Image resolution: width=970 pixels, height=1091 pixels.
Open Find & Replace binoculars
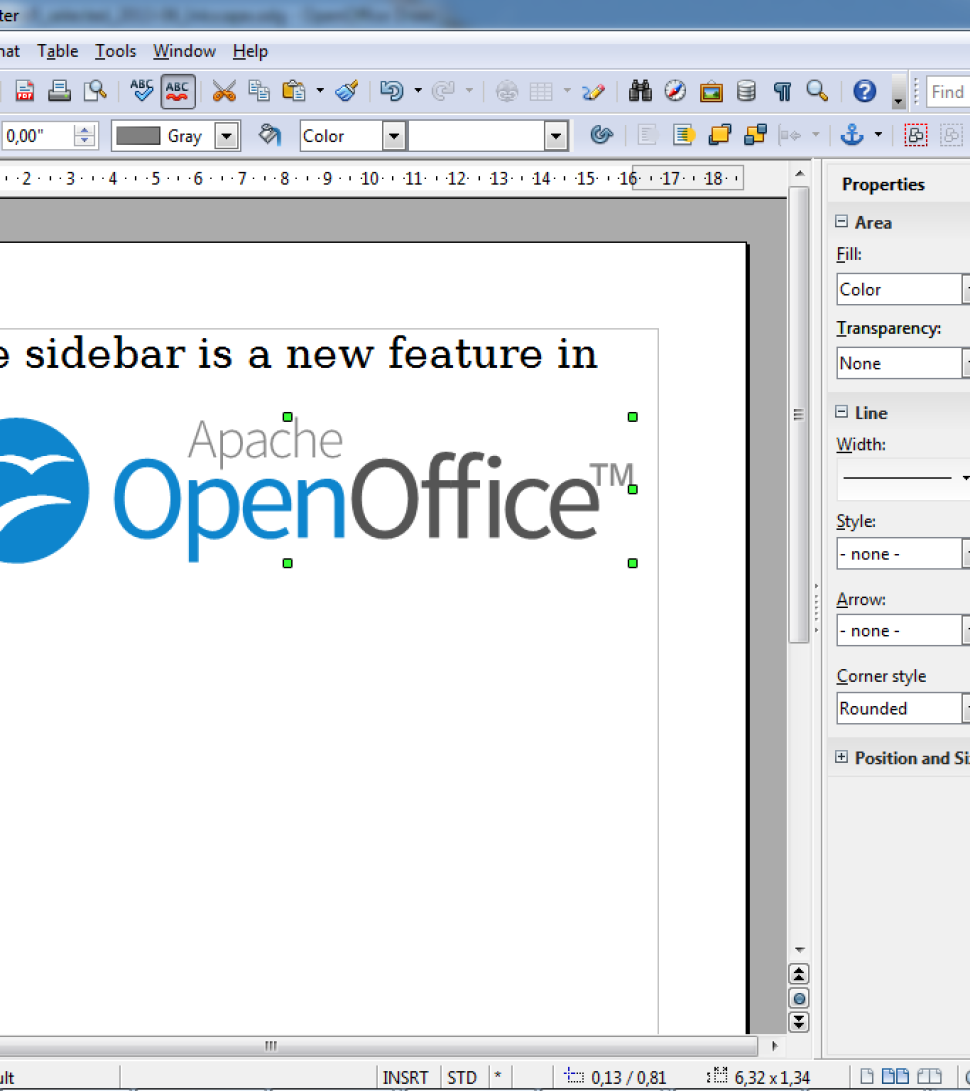click(x=639, y=91)
